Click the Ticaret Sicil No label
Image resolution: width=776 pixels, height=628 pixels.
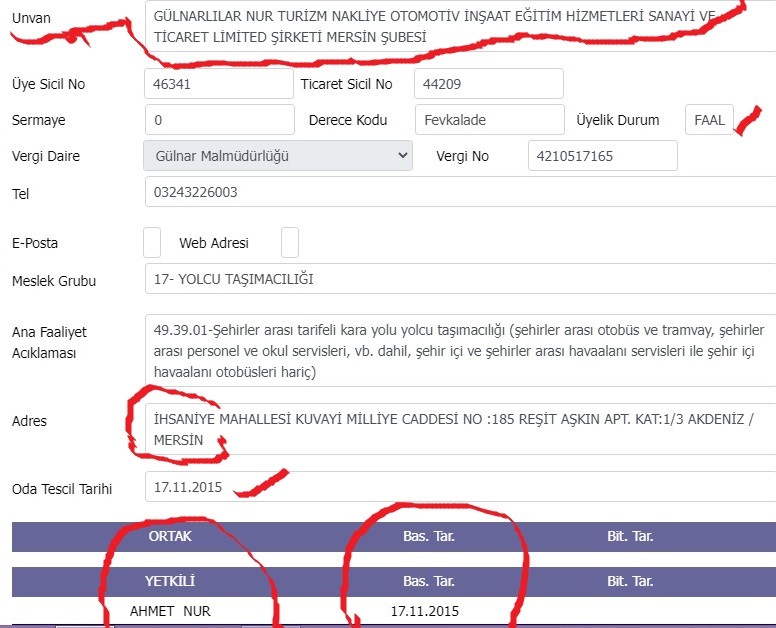pos(346,84)
